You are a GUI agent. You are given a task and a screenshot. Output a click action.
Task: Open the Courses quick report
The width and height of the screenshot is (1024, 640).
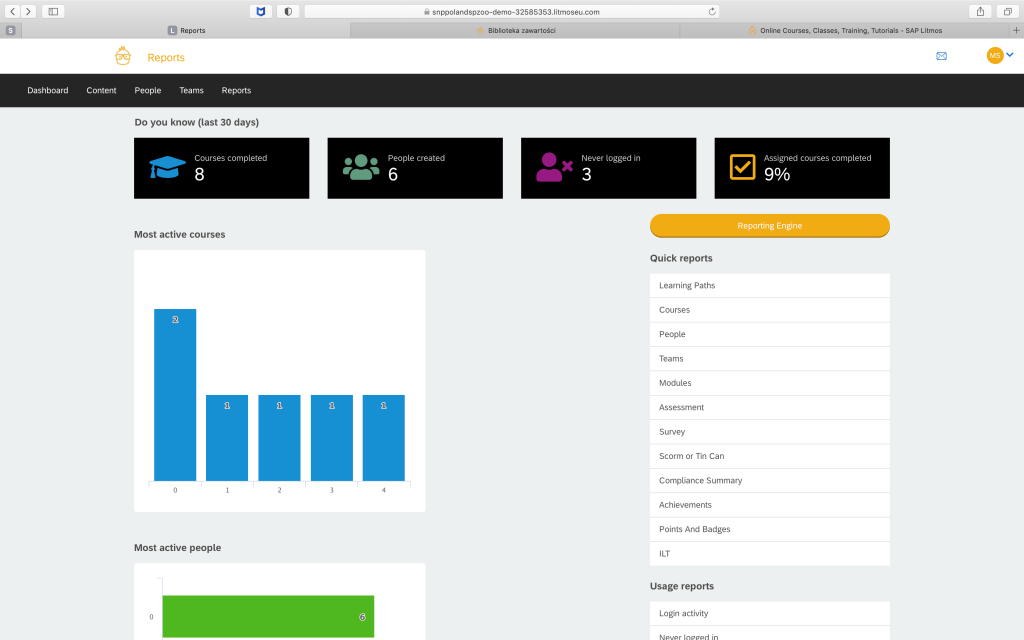[x=769, y=310]
